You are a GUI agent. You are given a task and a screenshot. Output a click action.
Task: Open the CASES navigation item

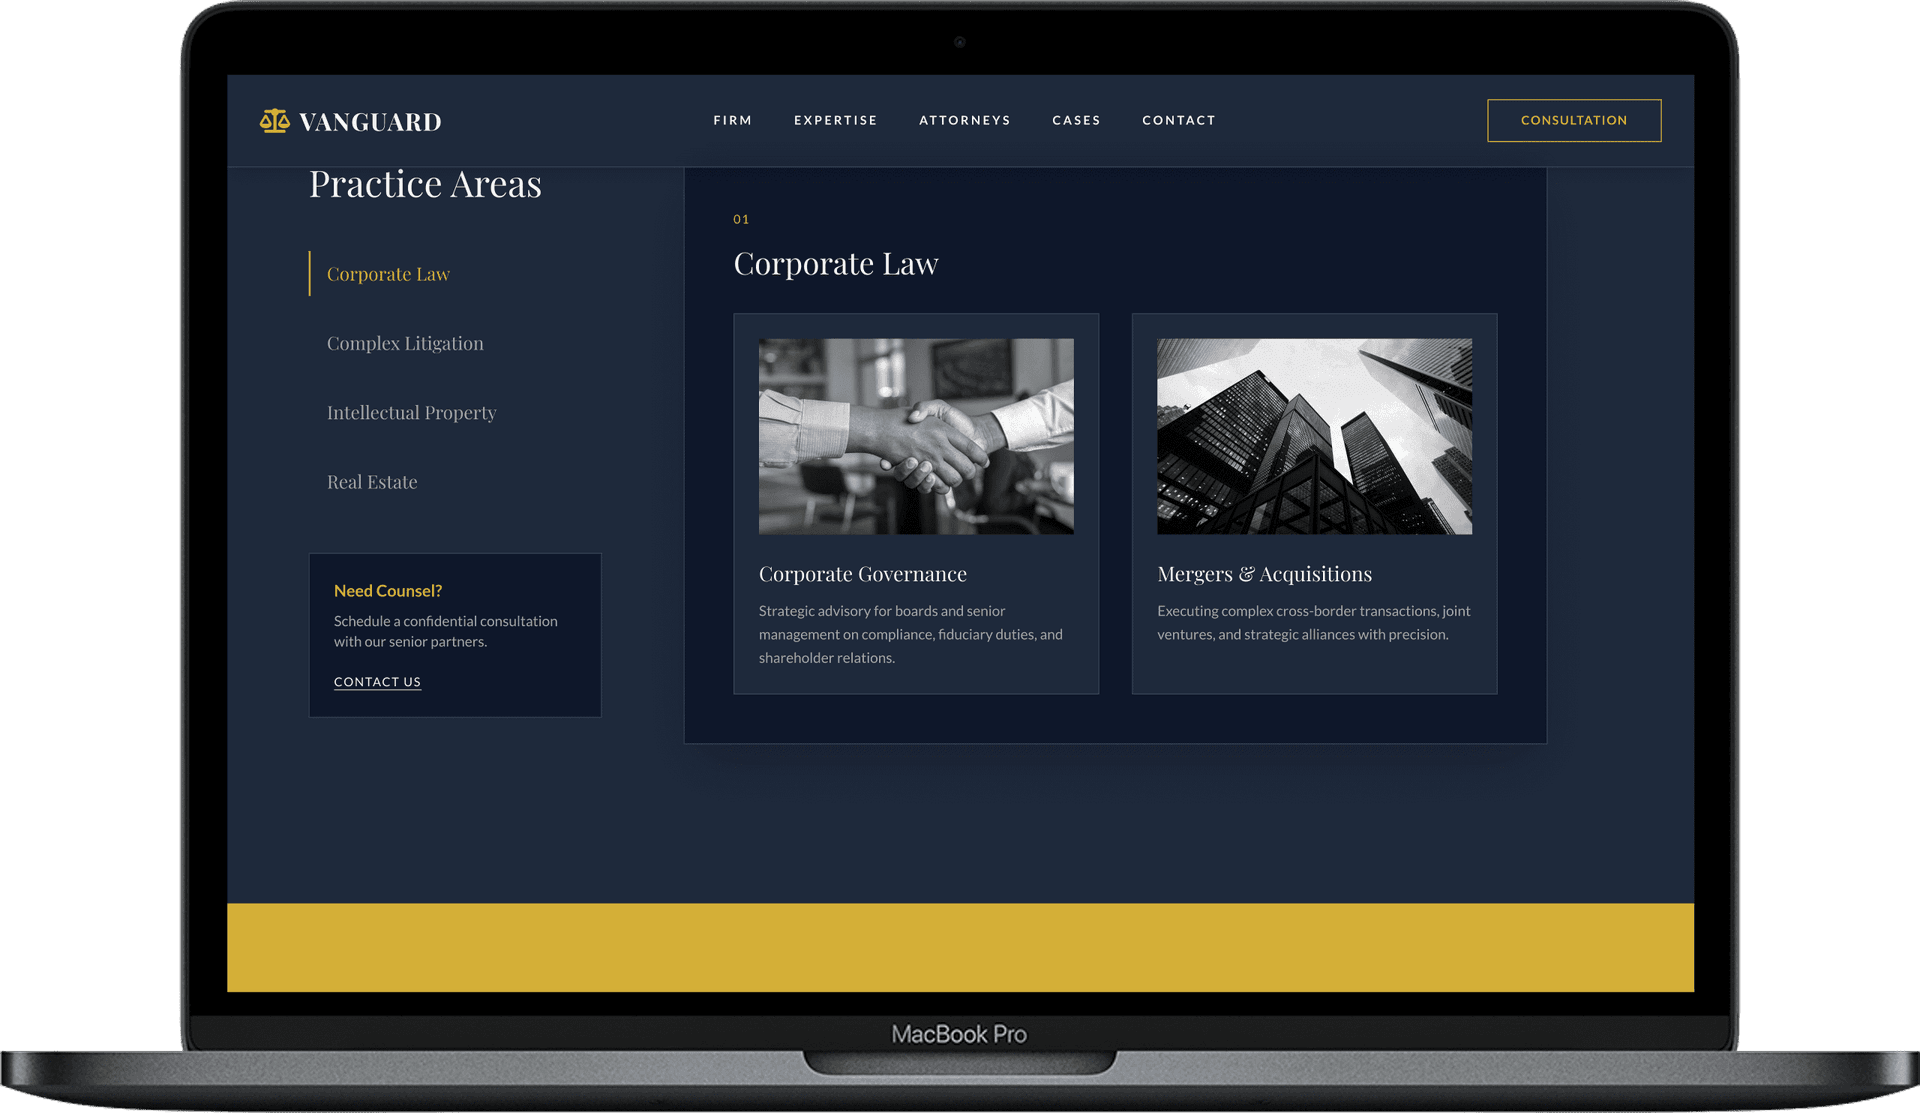[1076, 120]
